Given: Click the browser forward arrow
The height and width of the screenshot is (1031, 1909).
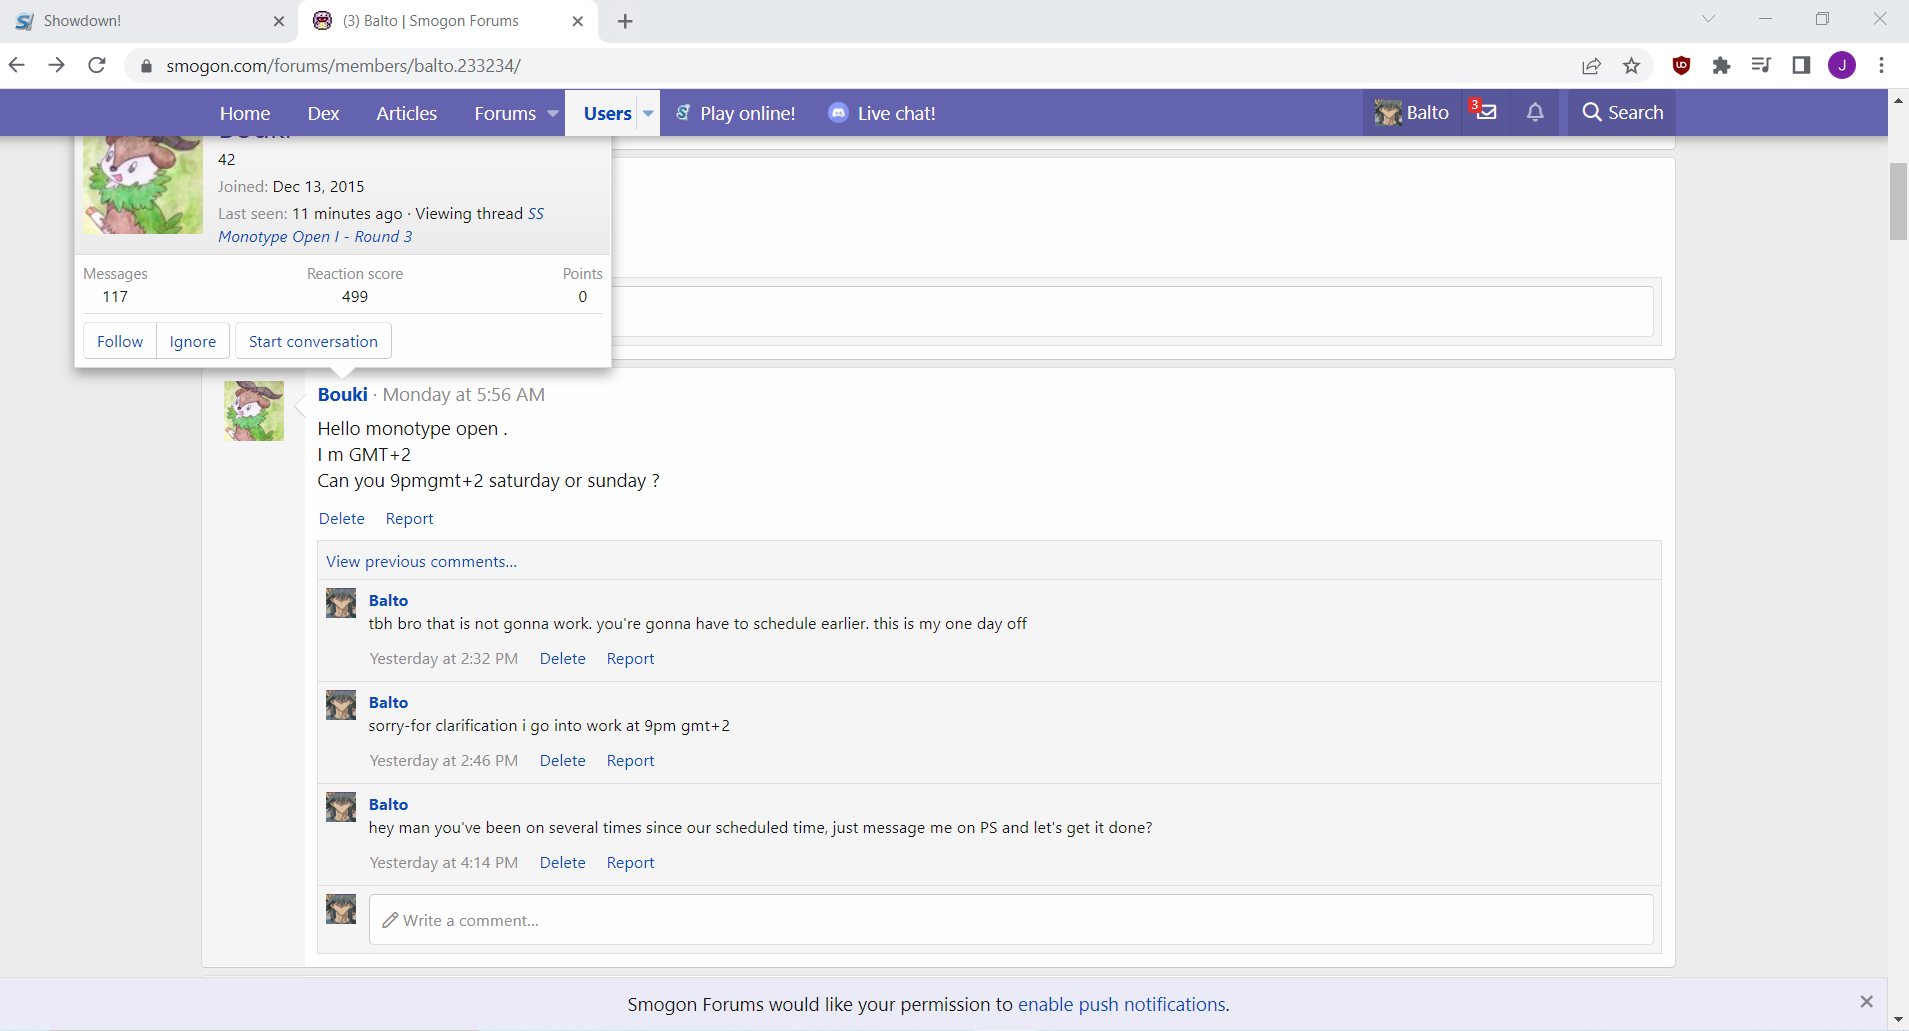Looking at the screenshot, I should (x=57, y=65).
